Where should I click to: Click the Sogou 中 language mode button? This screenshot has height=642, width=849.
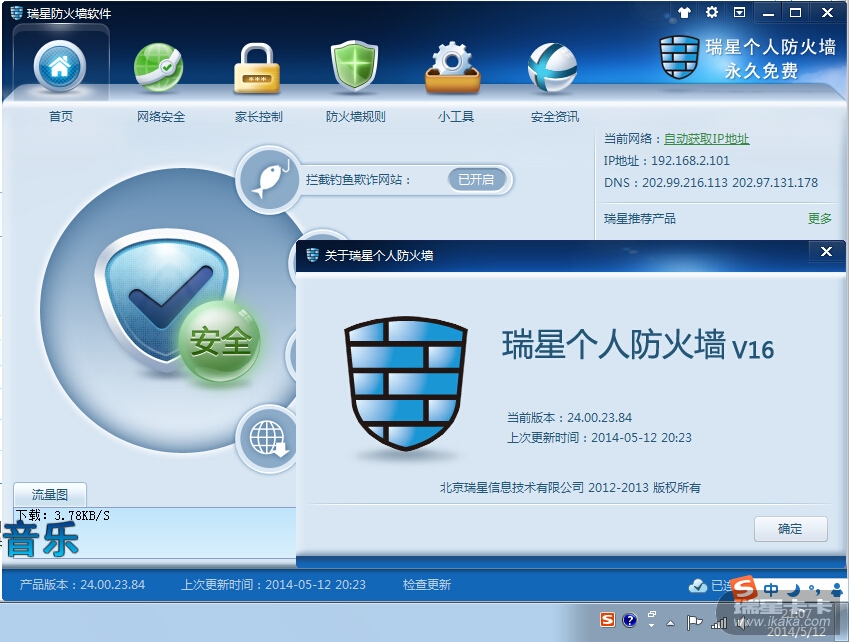point(771,589)
